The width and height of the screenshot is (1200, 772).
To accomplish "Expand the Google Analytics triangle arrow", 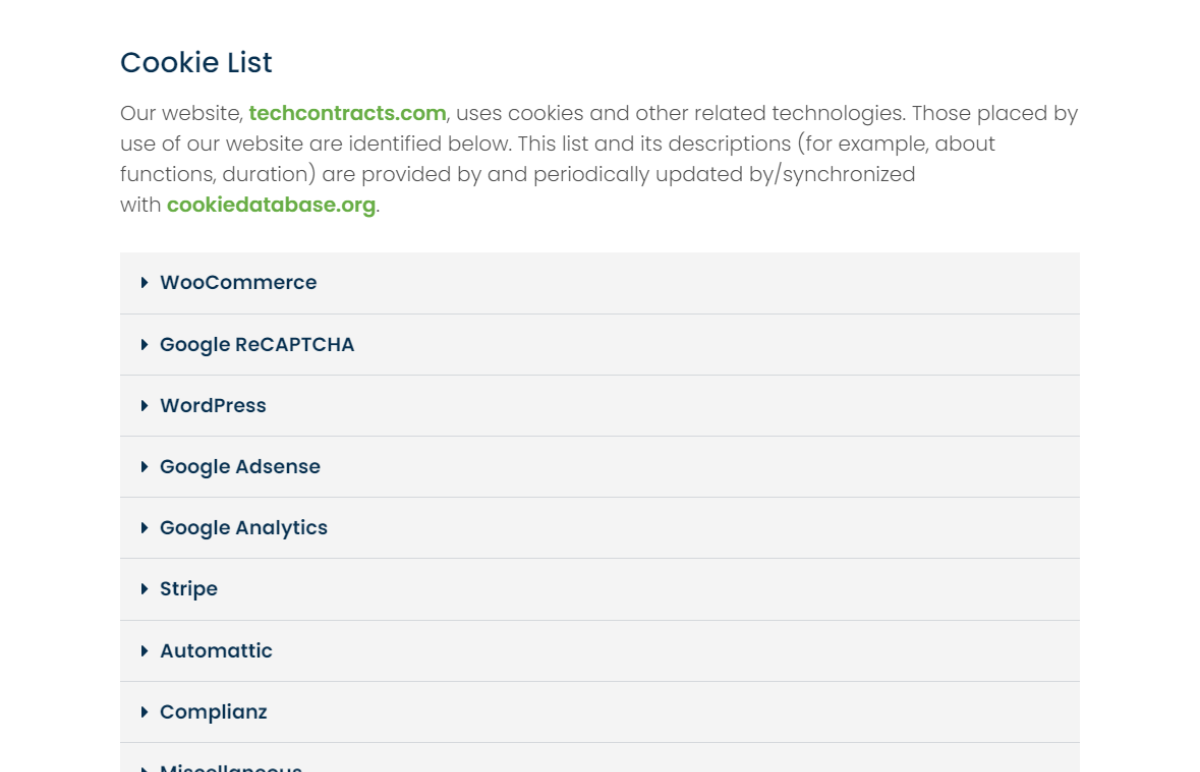I will tap(144, 527).
